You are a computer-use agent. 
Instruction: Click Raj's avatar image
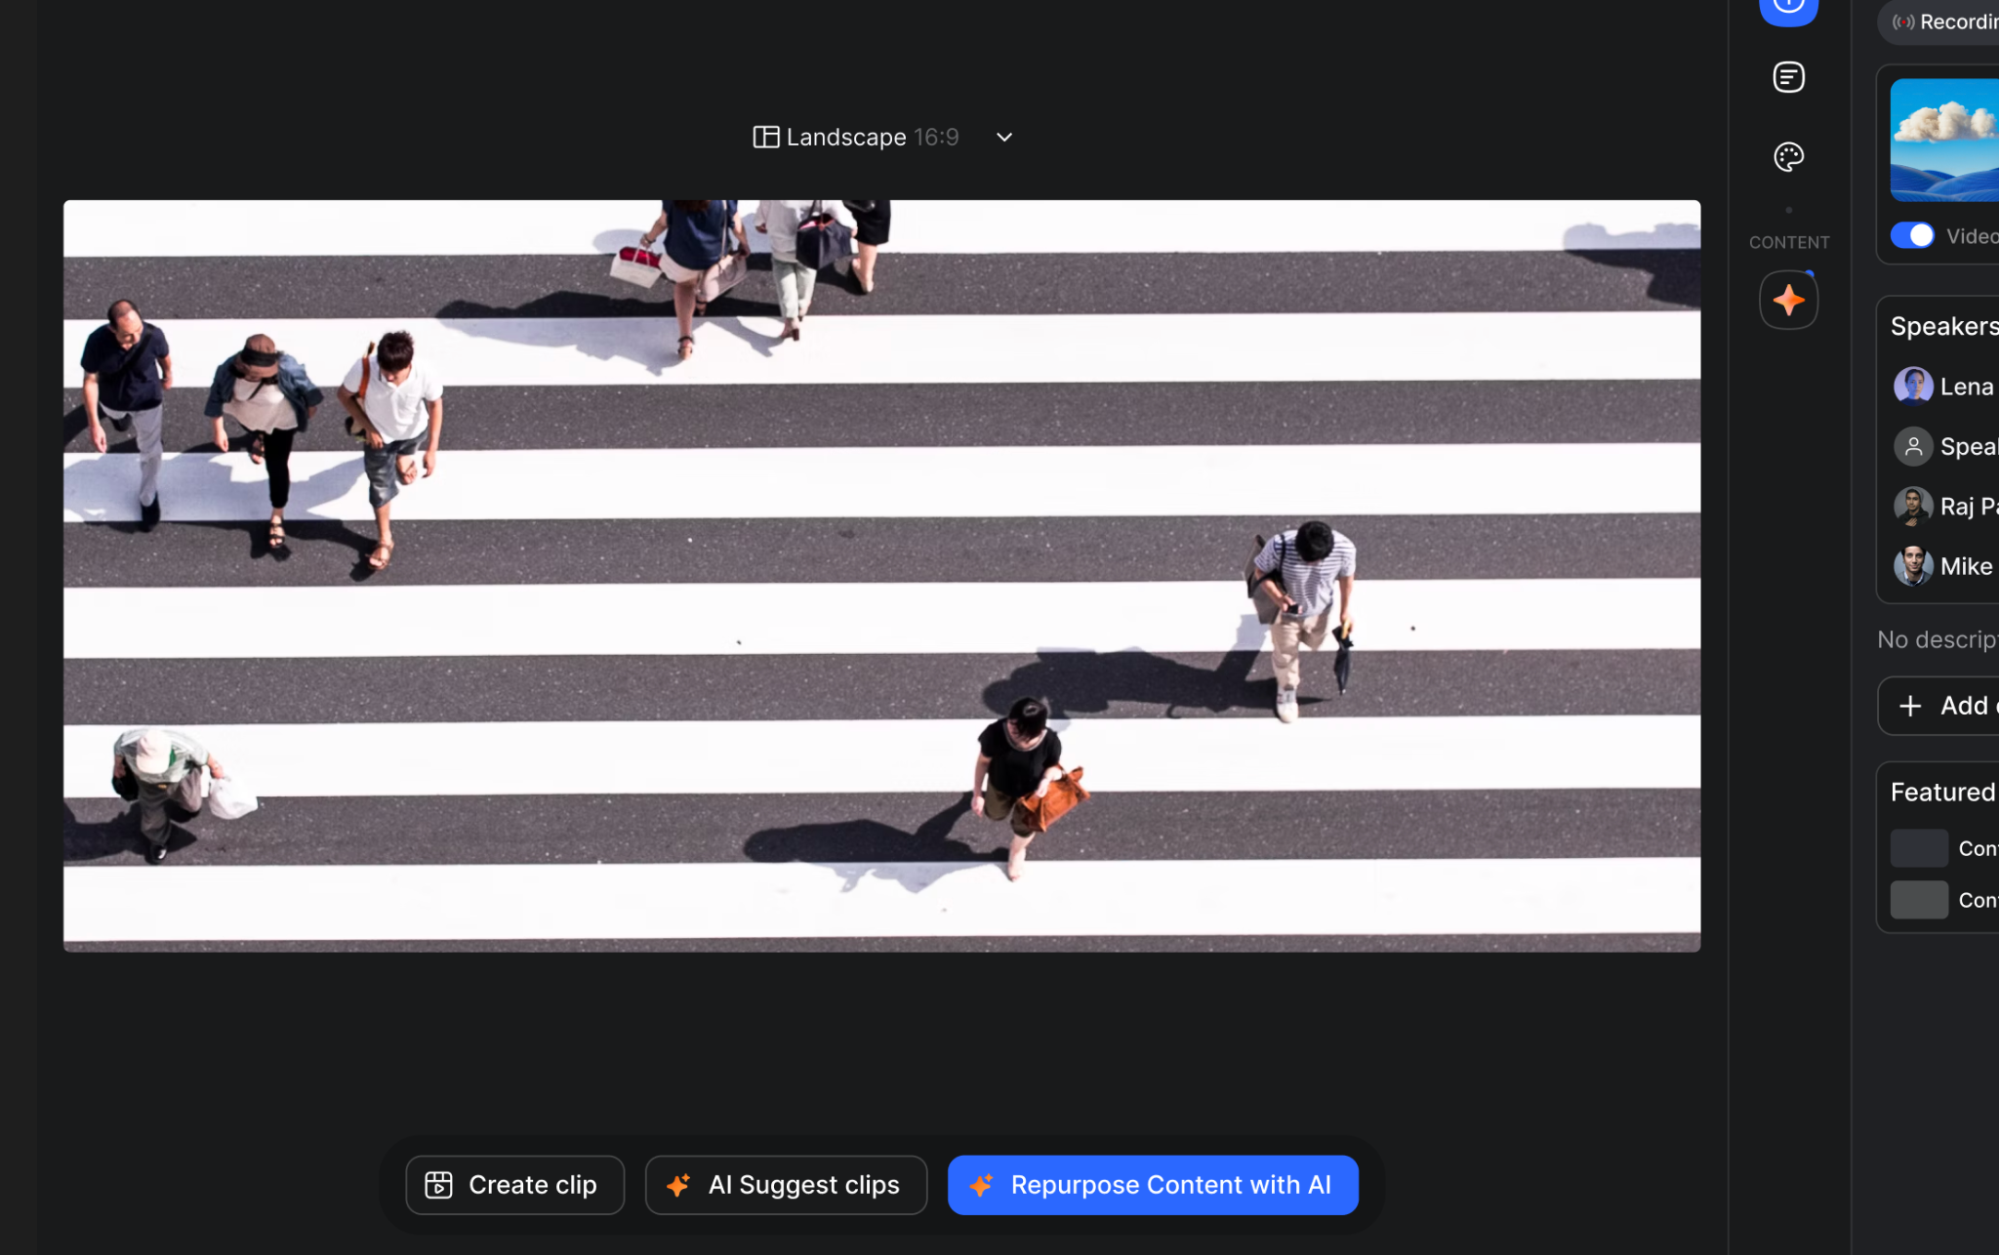(1913, 506)
